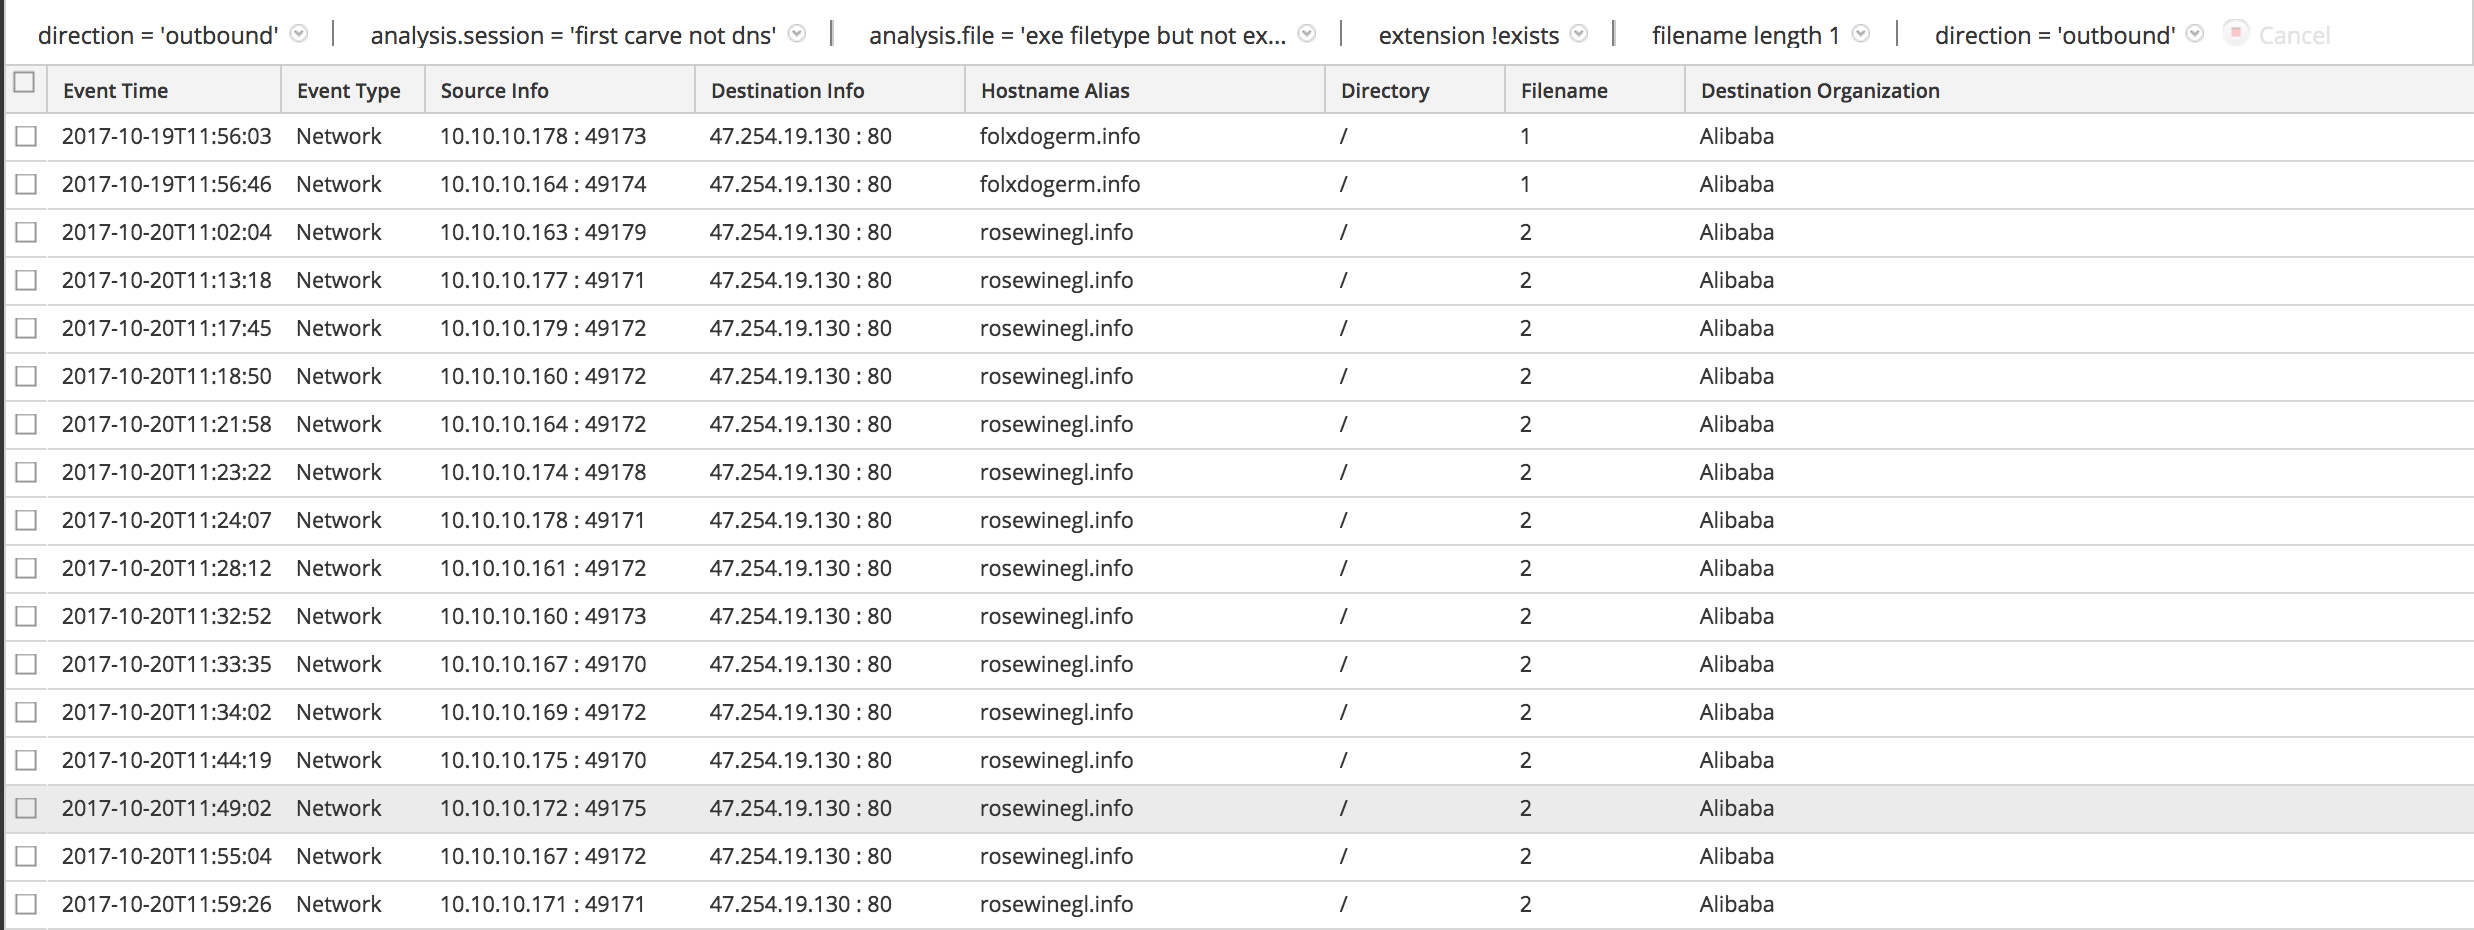
Task: Click the 'extension !exists' filter breadcrumb
Action: coord(1468,36)
